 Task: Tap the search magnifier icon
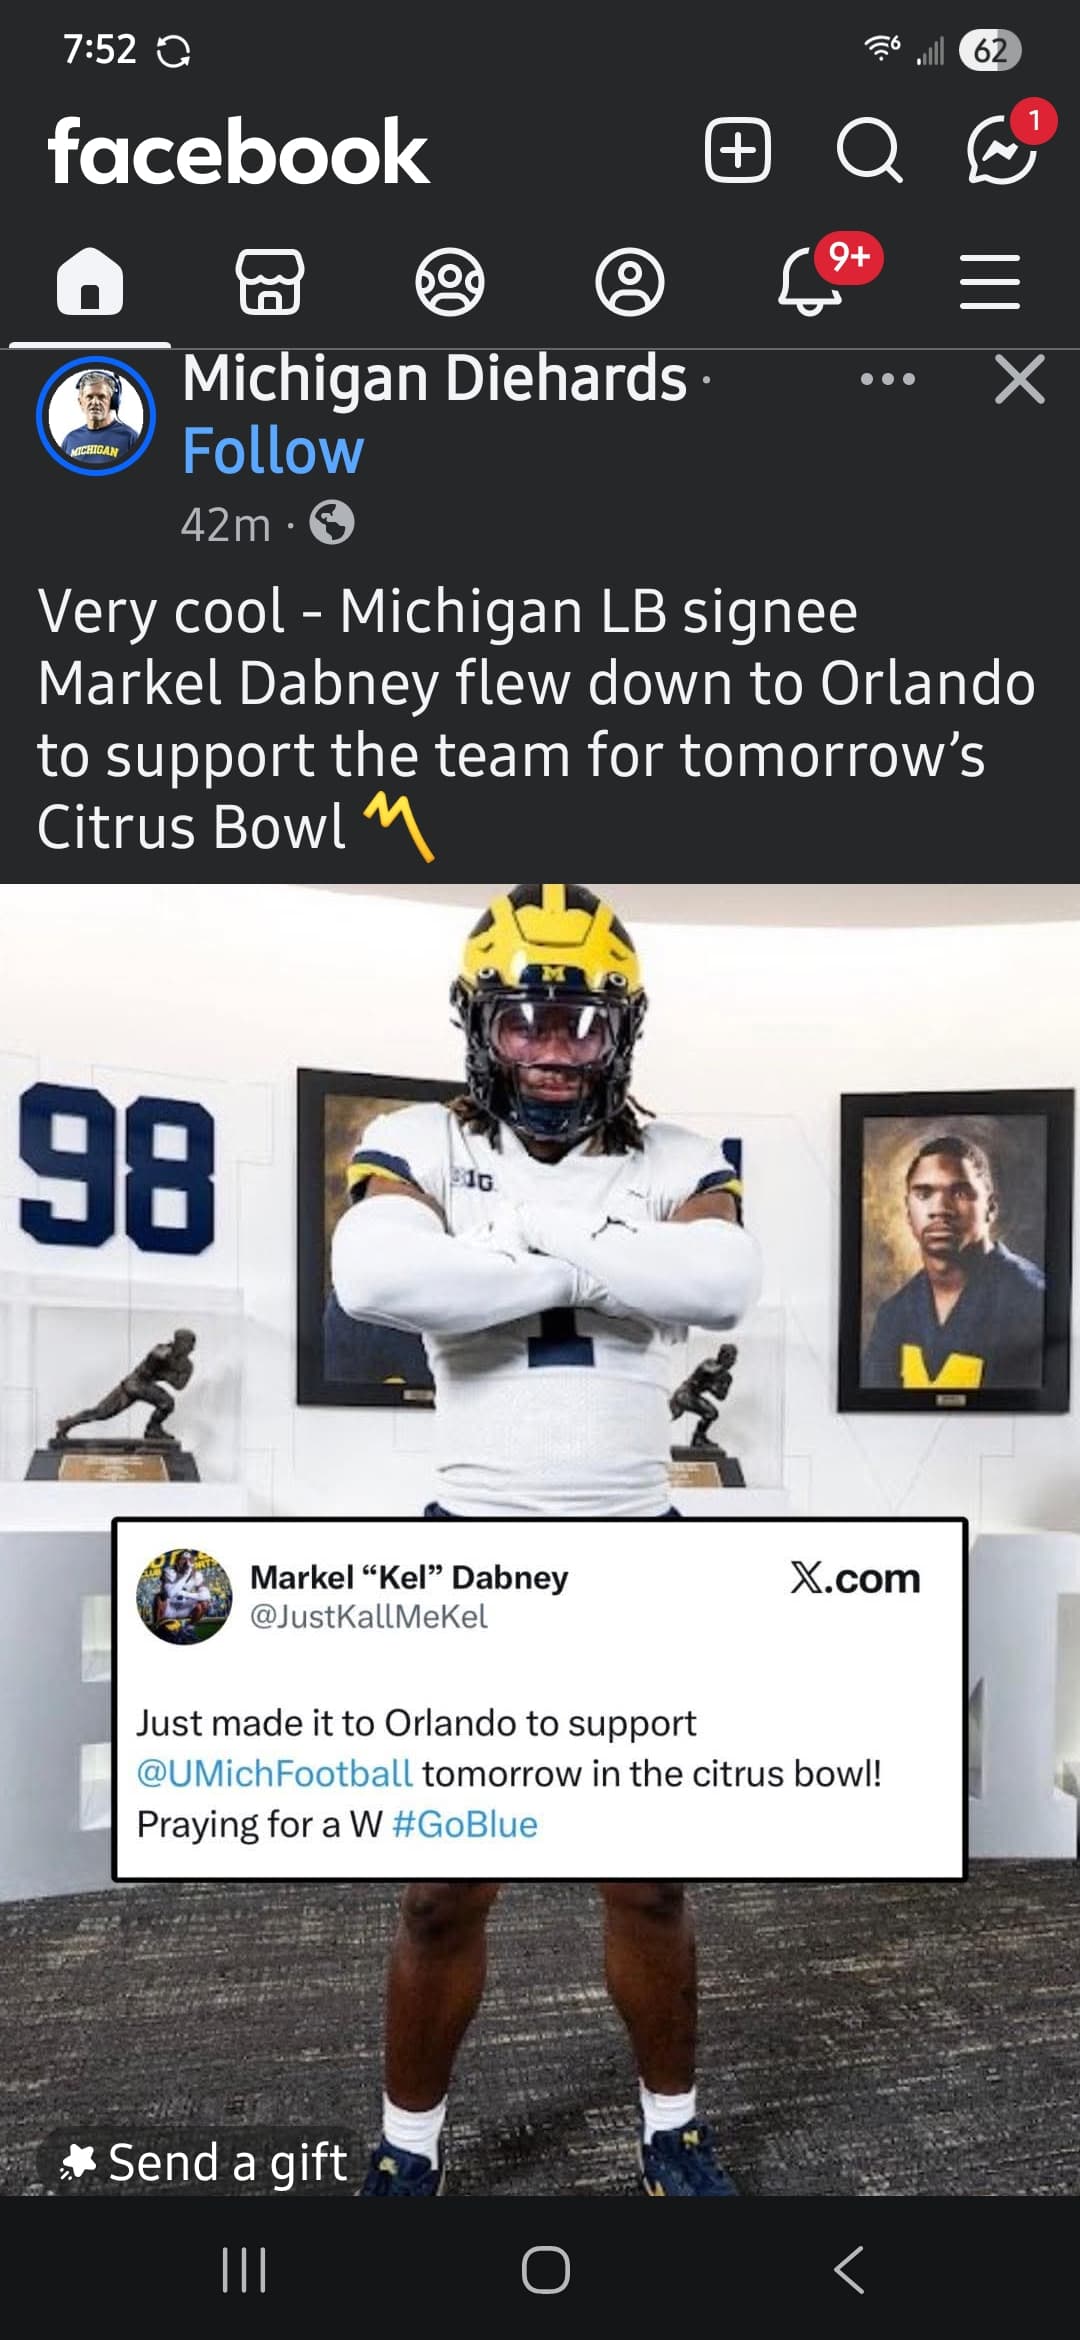pyautogui.click(x=869, y=151)
